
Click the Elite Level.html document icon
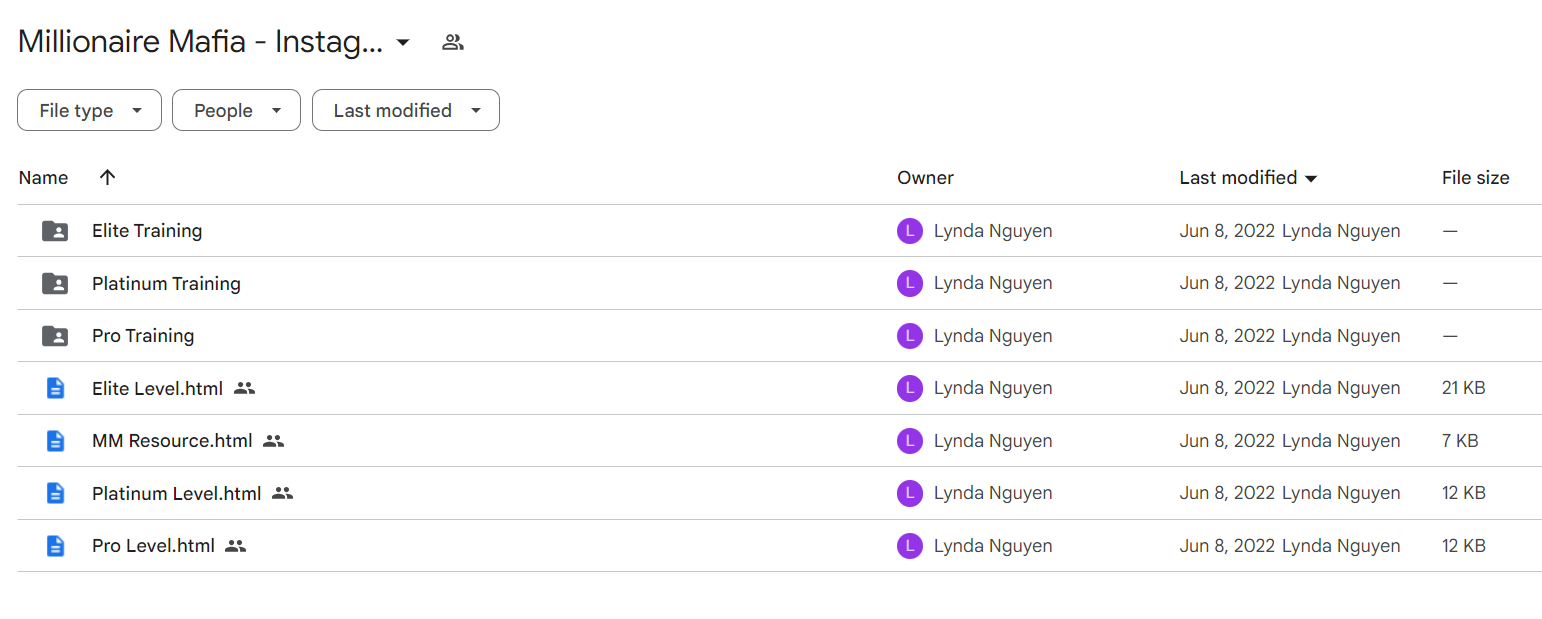point(56,388)
